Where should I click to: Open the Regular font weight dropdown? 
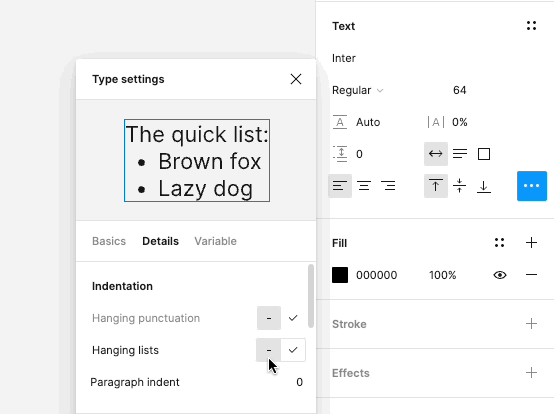point(358,90)
